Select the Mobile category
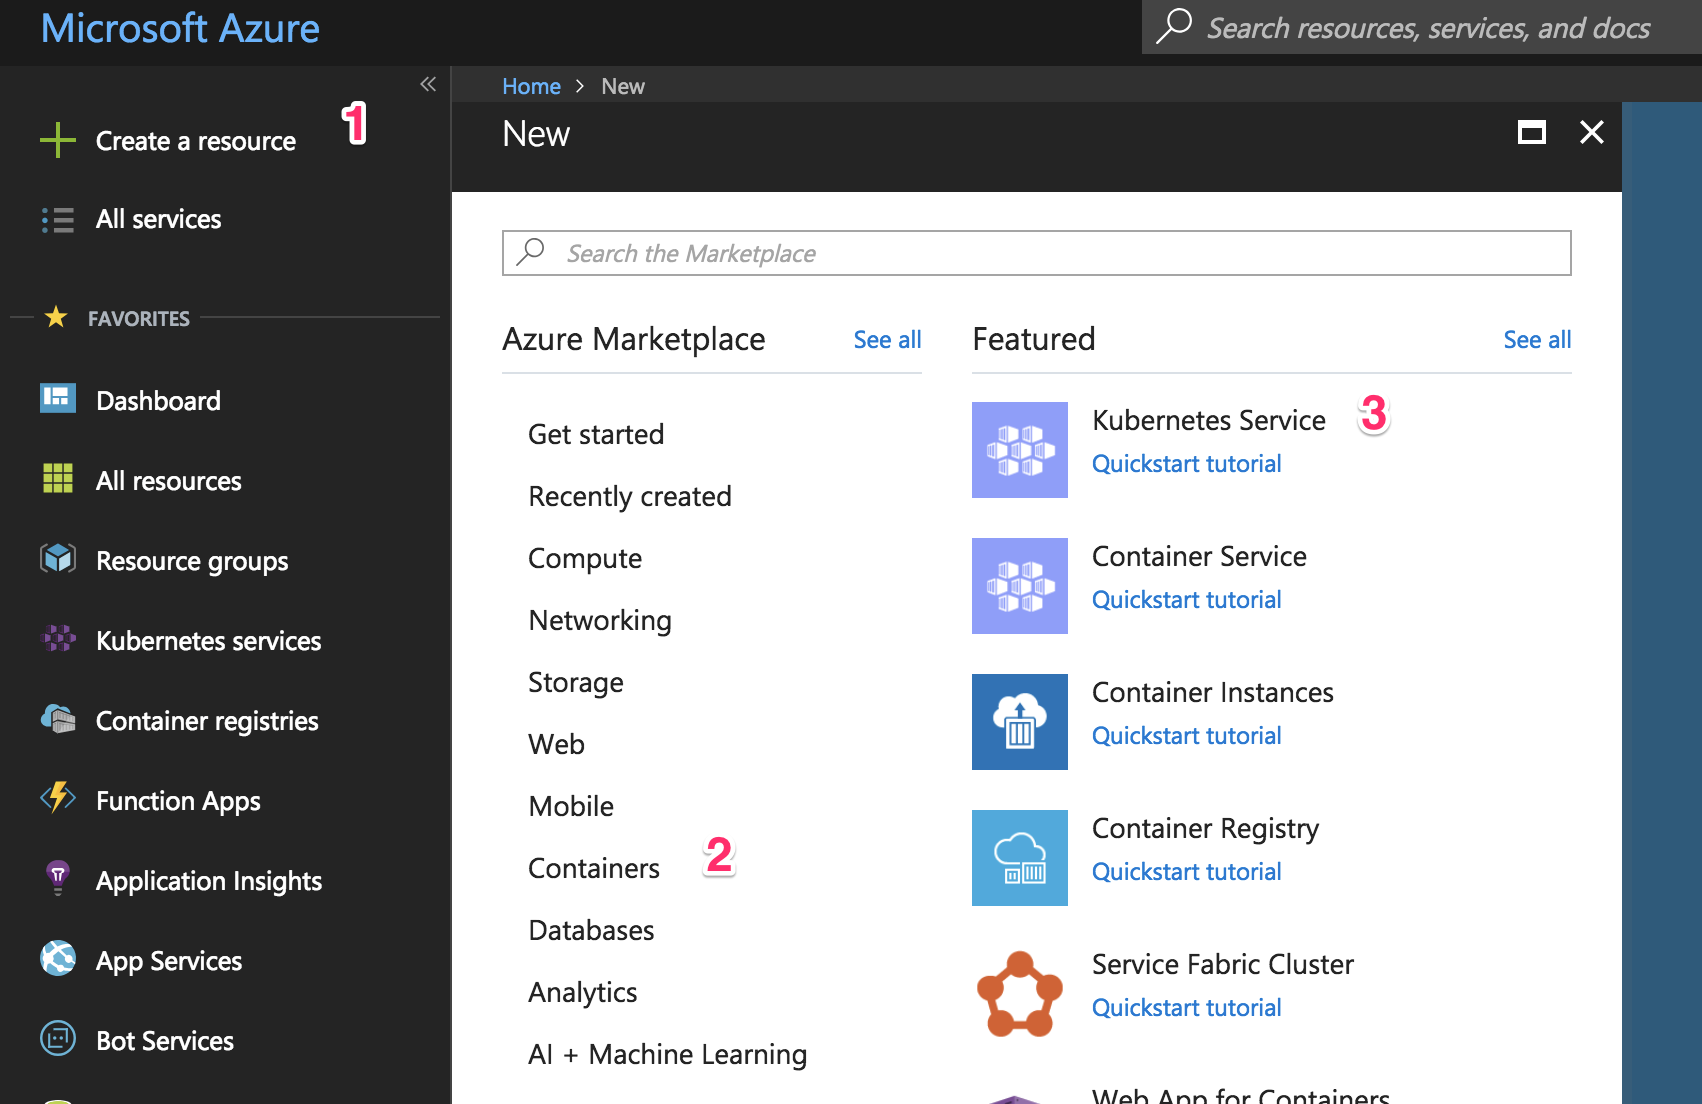Image resolution: width=1702 pixels, height=1104 pixels. pyautogui.click(x=571, y=806)
